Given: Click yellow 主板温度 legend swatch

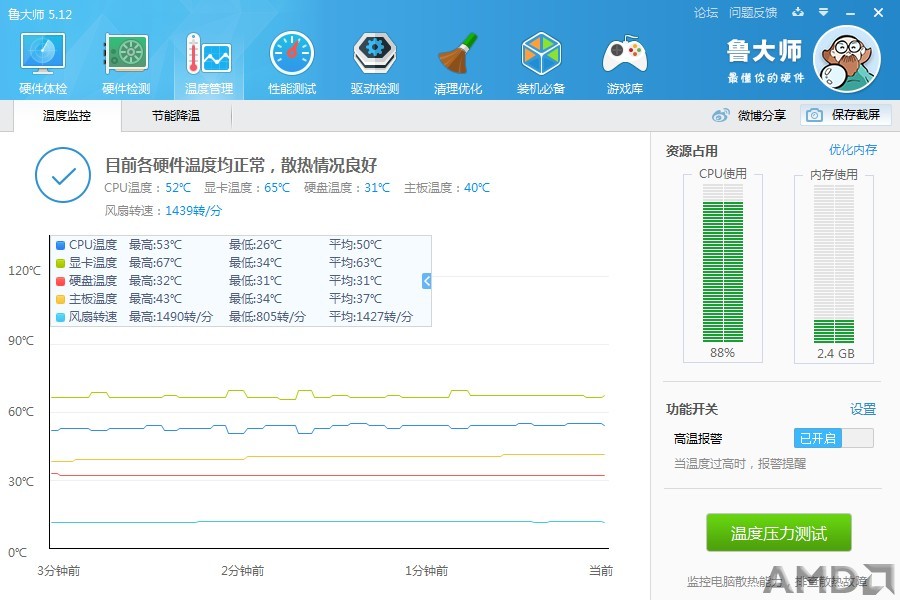Looking at the screenshot, I should (60, 299).
